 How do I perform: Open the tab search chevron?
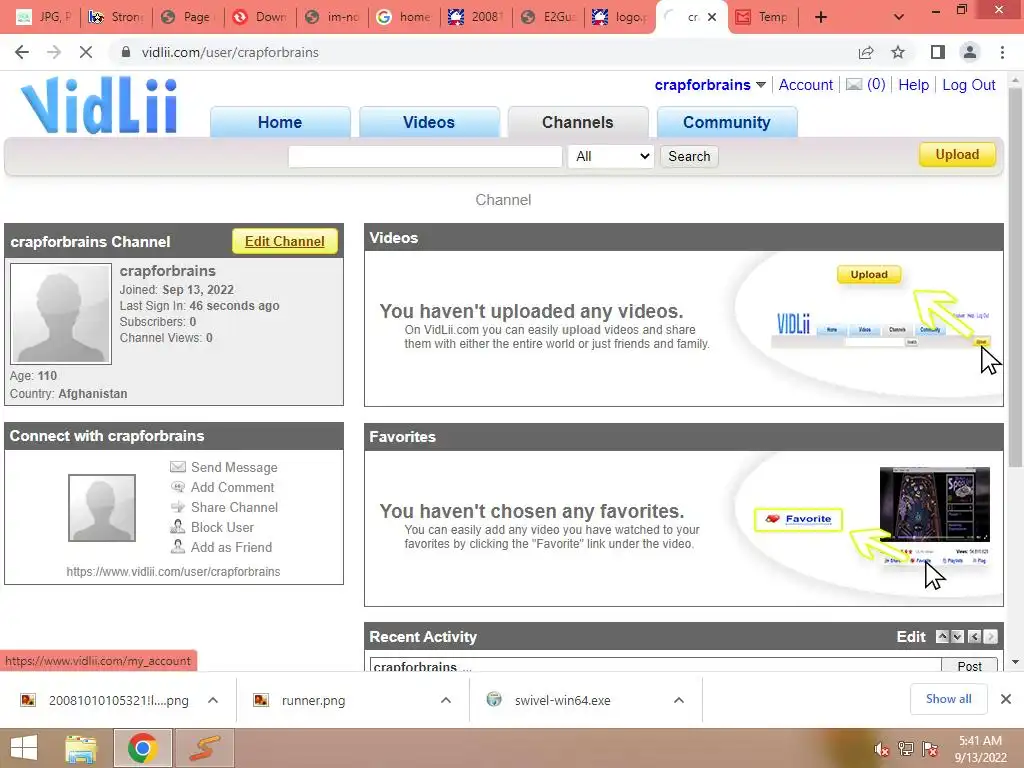tap(899, 18)
